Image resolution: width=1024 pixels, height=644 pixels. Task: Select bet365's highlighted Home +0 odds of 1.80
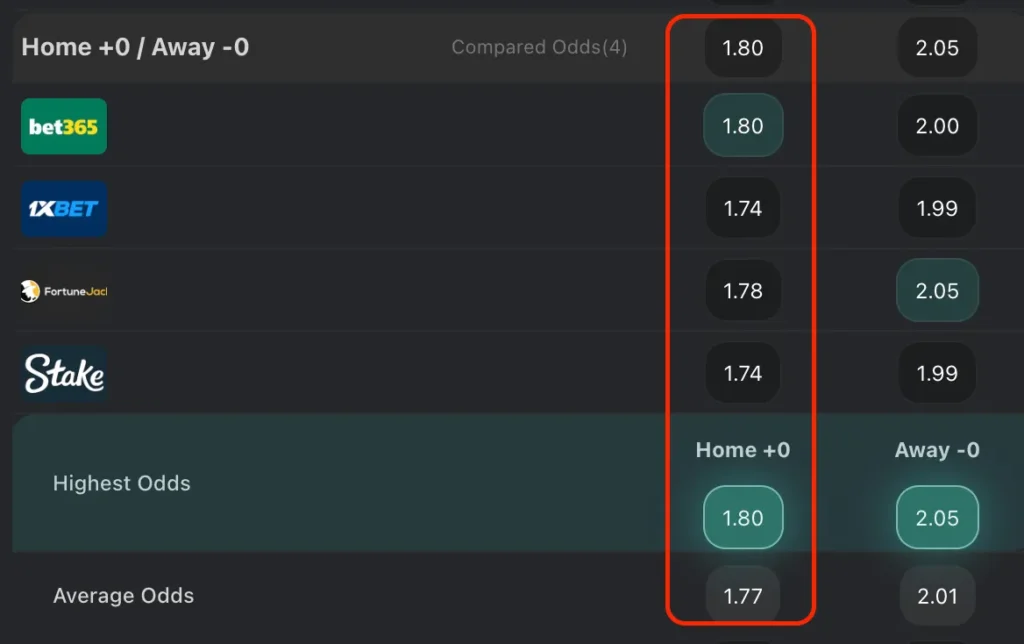743,126
